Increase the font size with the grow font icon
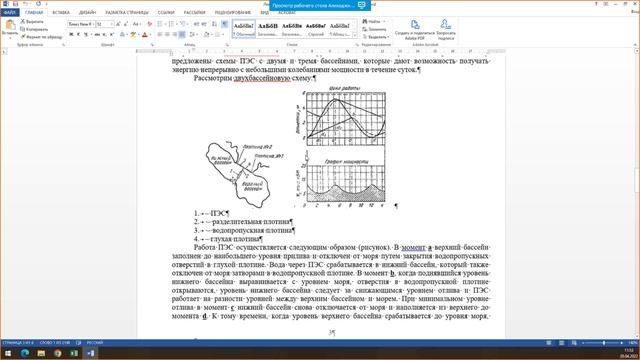Screen dimensions: 640x360 click(118, 24)
